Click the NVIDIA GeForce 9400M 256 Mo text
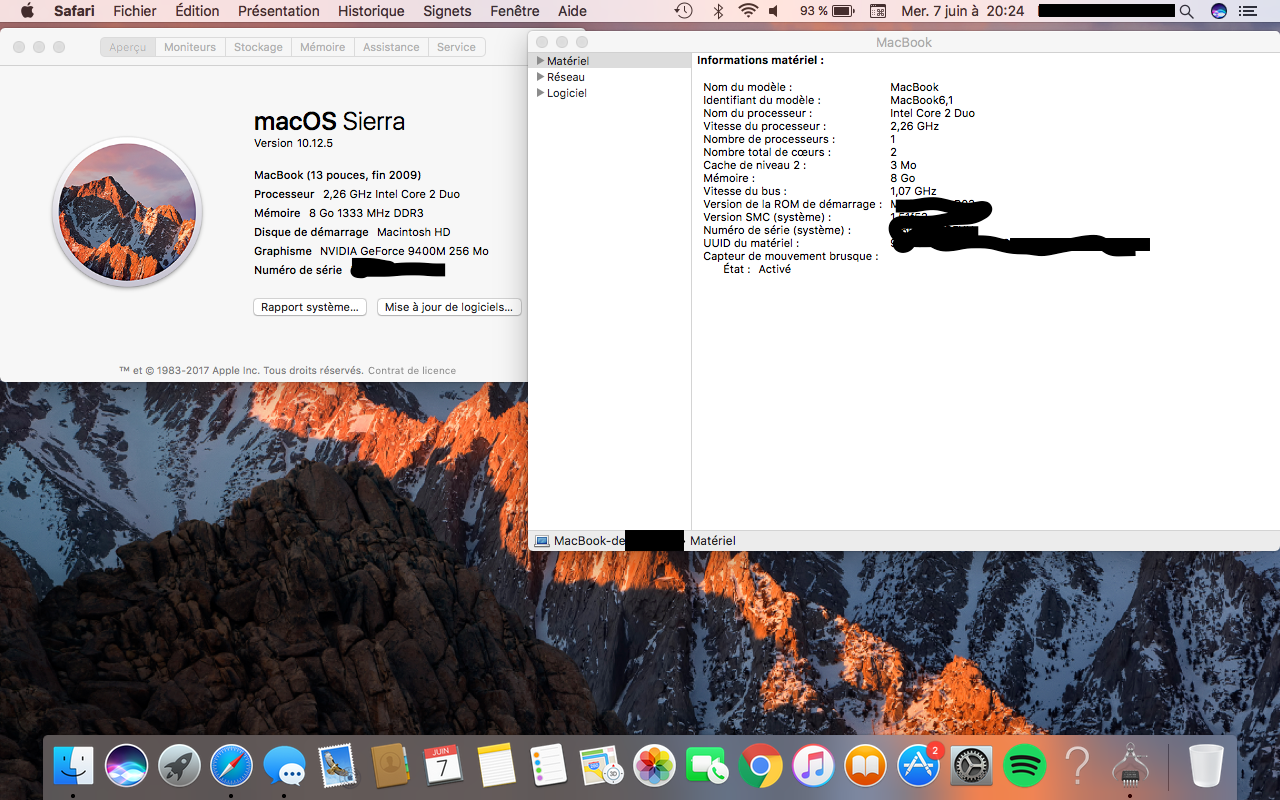This screenshot has height=800, width=1280. tap(404, 251)
